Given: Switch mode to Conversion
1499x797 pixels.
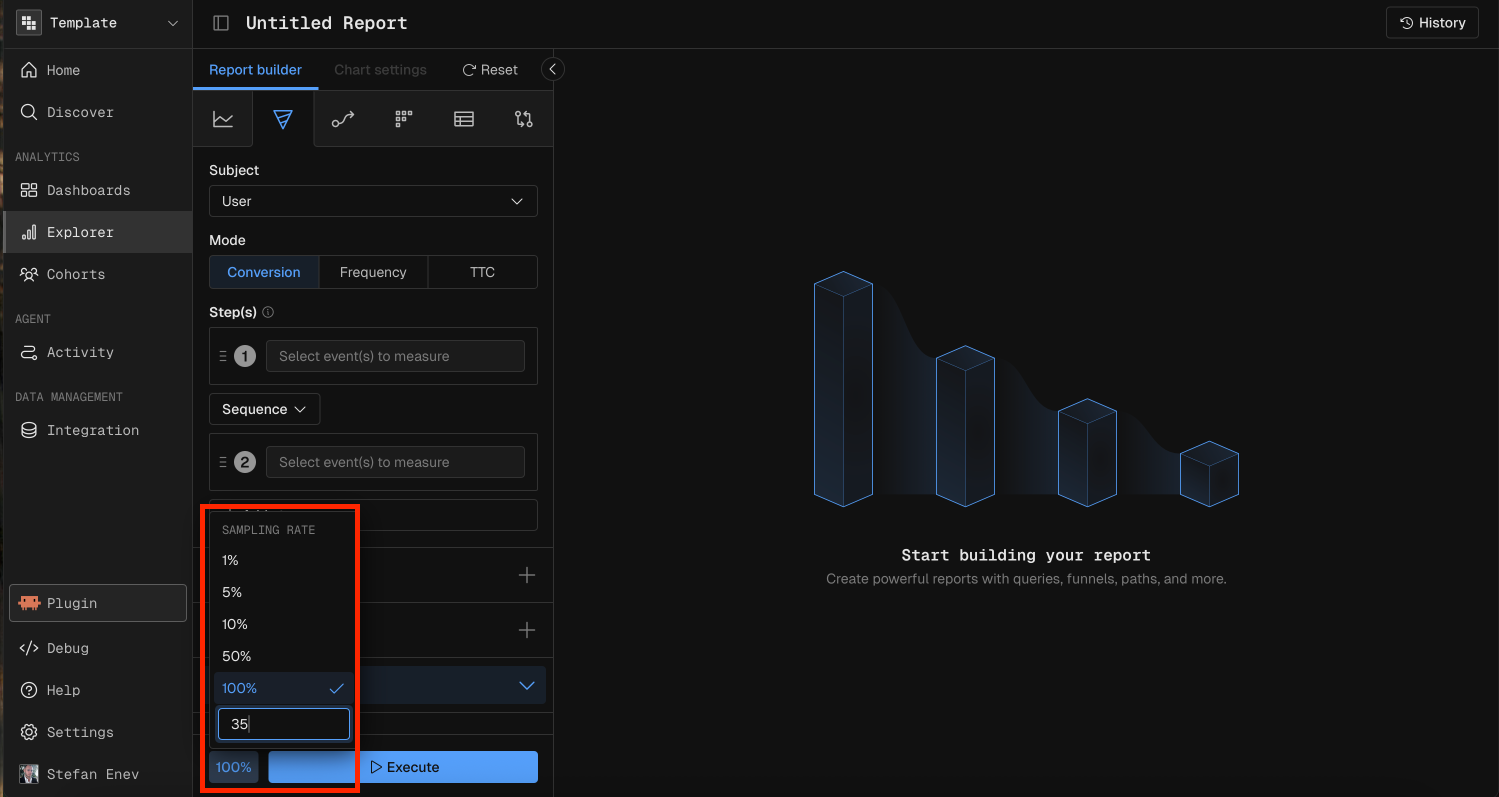Looking at the screenshot, I should (x=264, y=272).
